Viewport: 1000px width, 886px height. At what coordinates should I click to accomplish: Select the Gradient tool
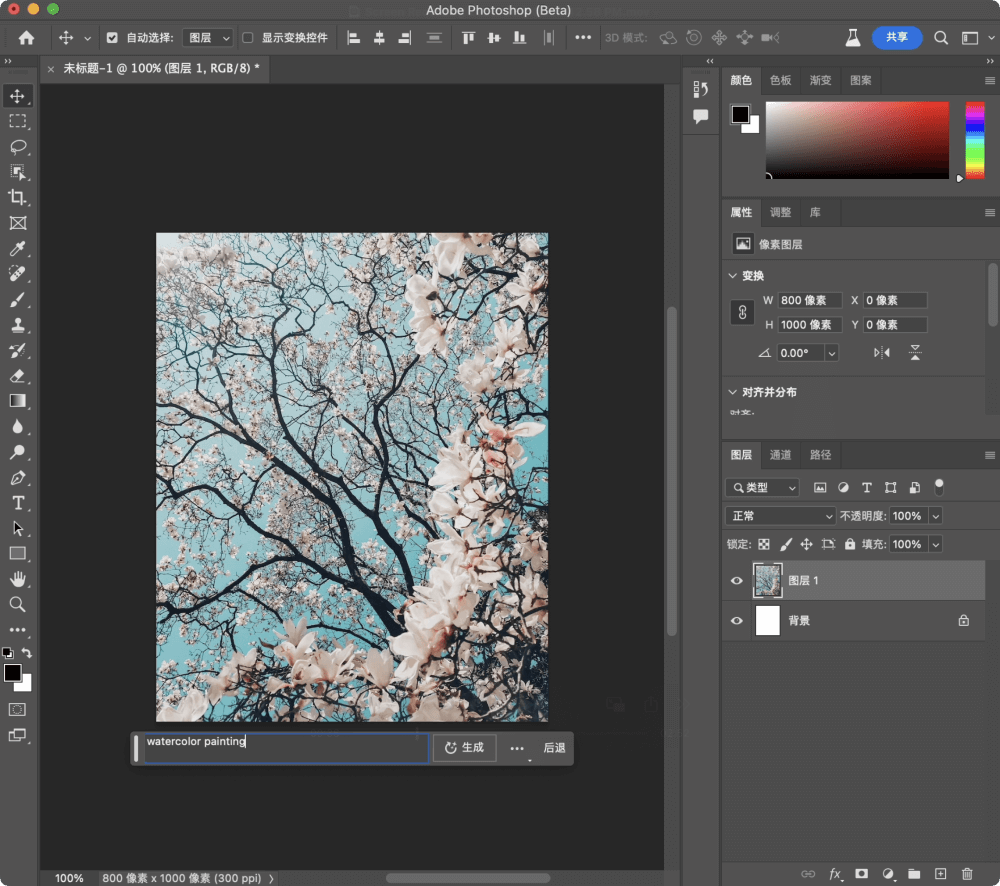pos(17,401)
